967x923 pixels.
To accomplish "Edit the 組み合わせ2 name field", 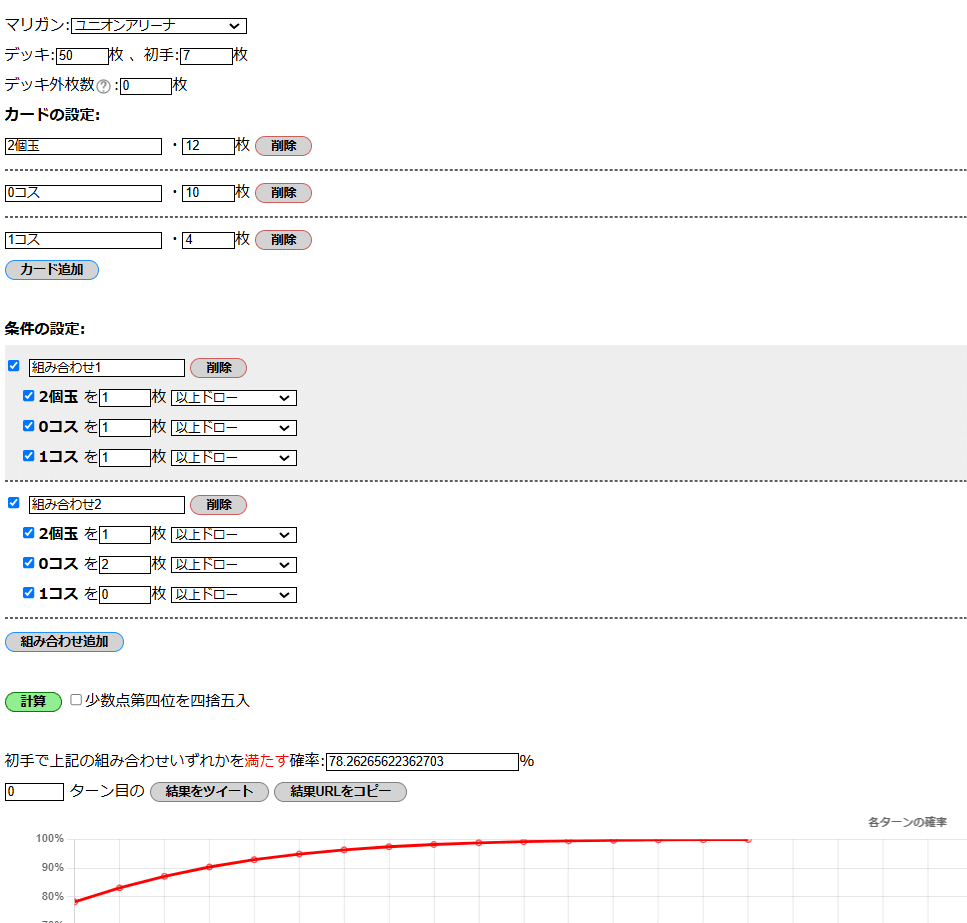I will coord(107,505).
